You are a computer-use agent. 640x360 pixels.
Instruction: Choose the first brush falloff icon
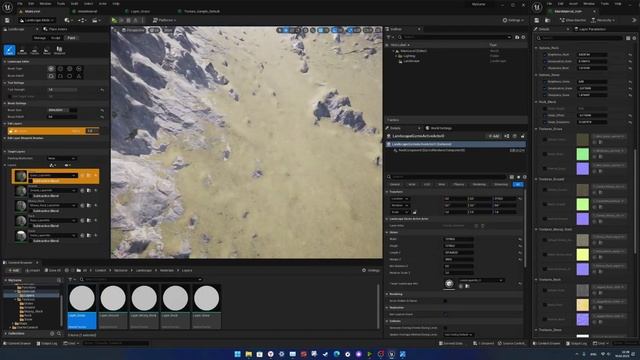click(51, 76)
